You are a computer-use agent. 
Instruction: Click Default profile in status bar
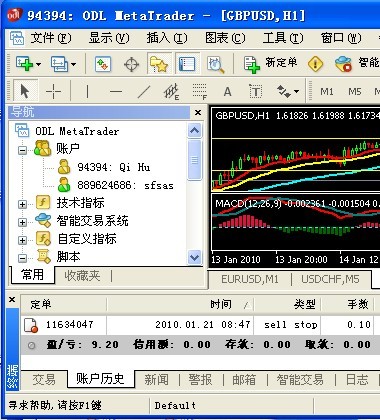coord(175,406)
